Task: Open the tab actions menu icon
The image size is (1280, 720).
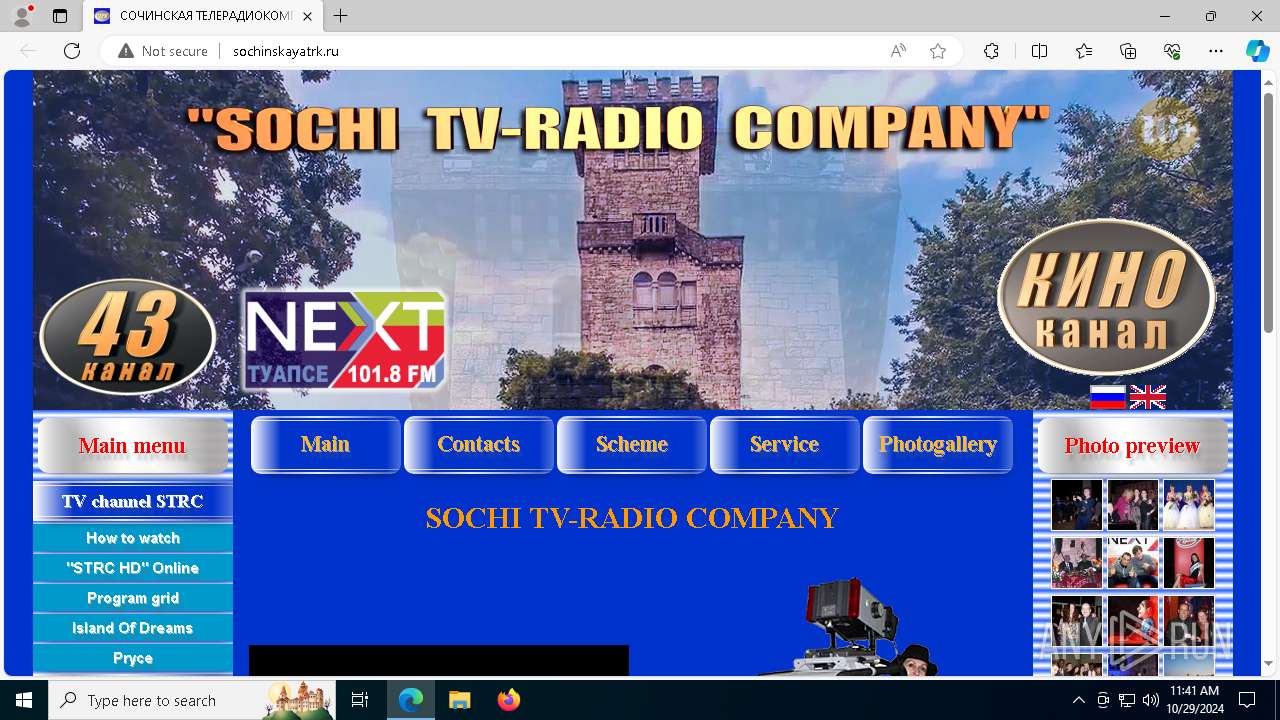Action: 60,16
